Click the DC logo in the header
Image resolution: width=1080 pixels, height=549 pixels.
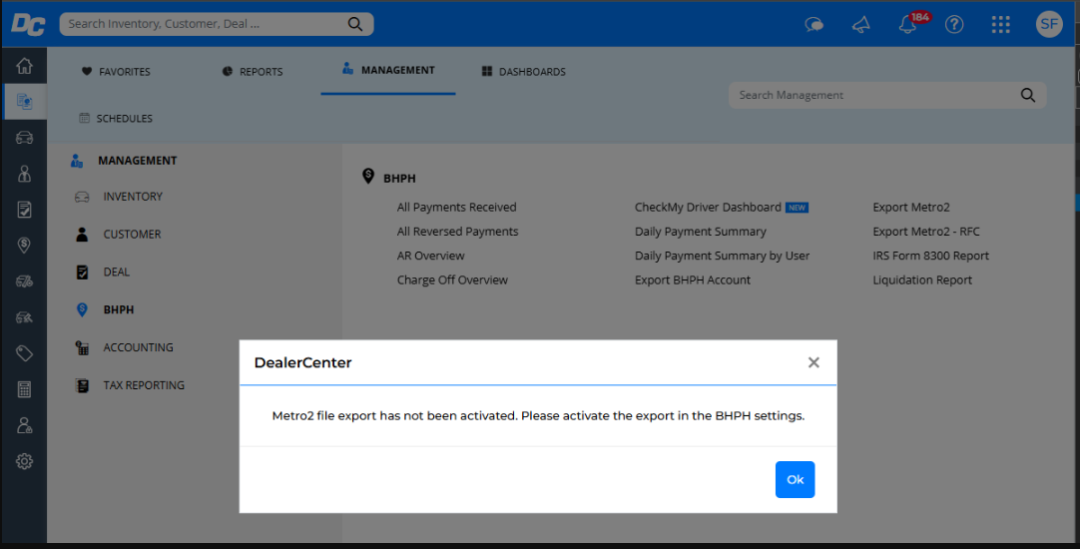(28, 24)
